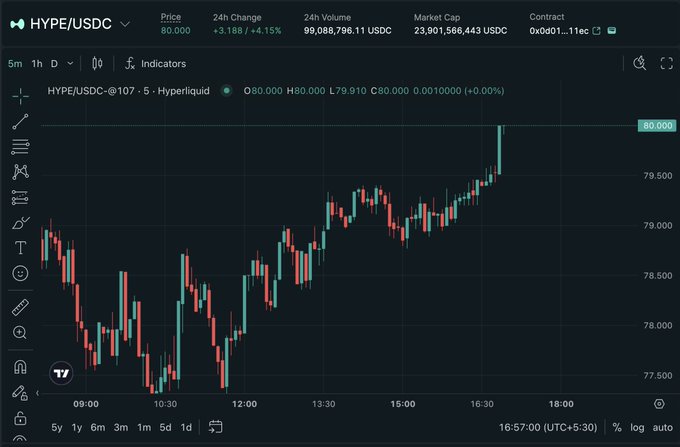The width and height of the screenshot is (680, 447).
Task: Expand the timeframe interval dropdown
Action: [x=70, y=64]
